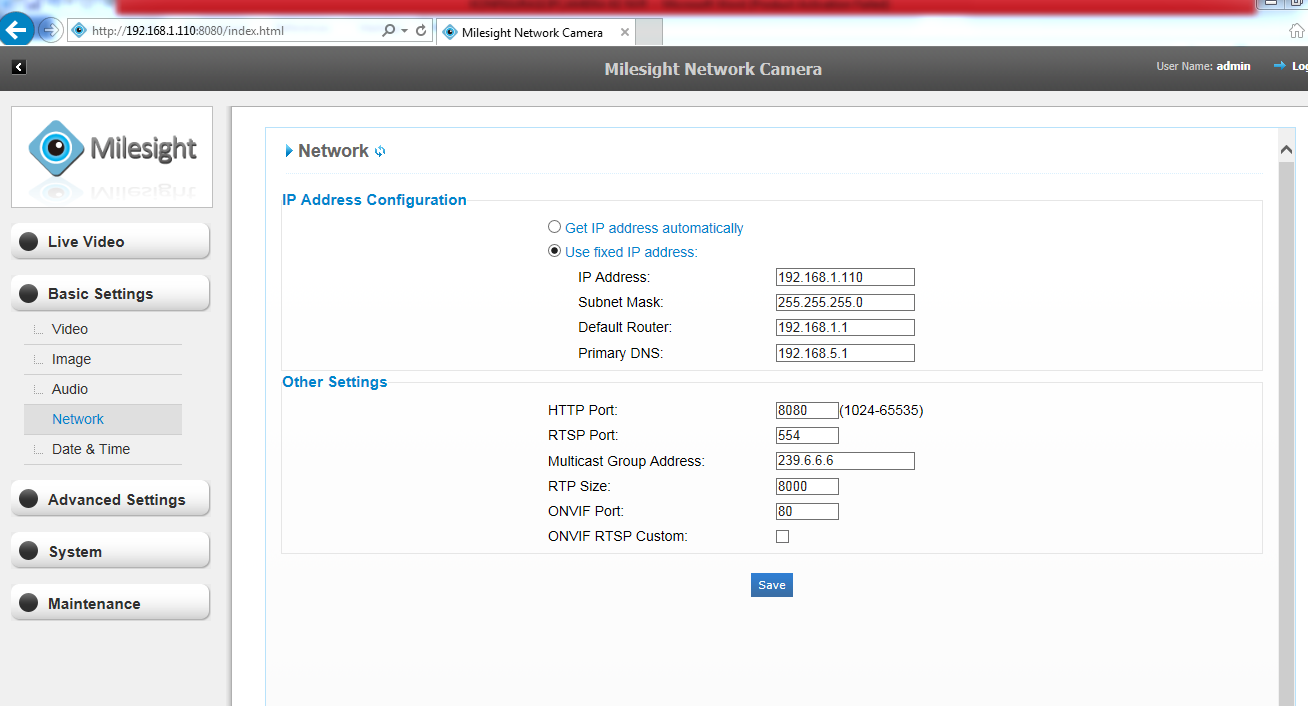Click the ONVIF Port input field
The image size is (1308, 706).
coord(807,511)
